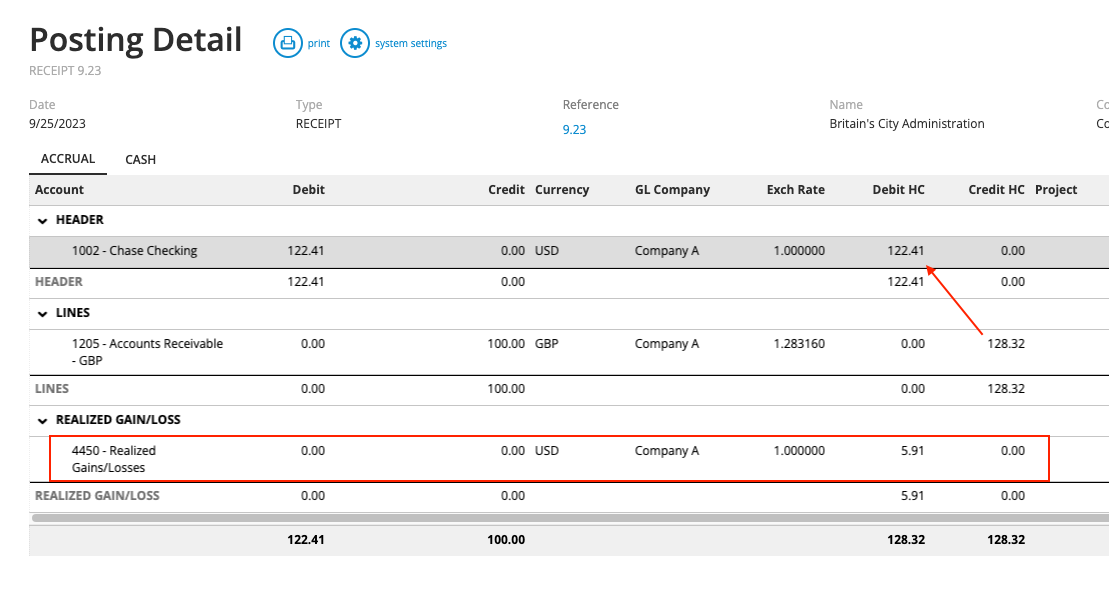
Task: Click the Account column header
Action: pyautogui.click(x=56, y=189)
